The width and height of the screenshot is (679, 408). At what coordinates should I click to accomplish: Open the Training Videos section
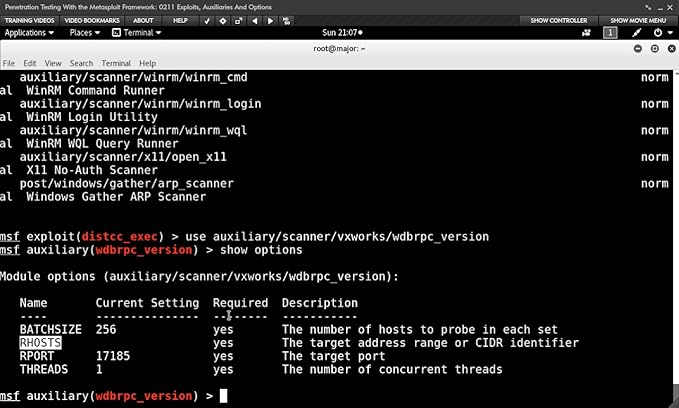pyautogui.click(x=30, y=20)
